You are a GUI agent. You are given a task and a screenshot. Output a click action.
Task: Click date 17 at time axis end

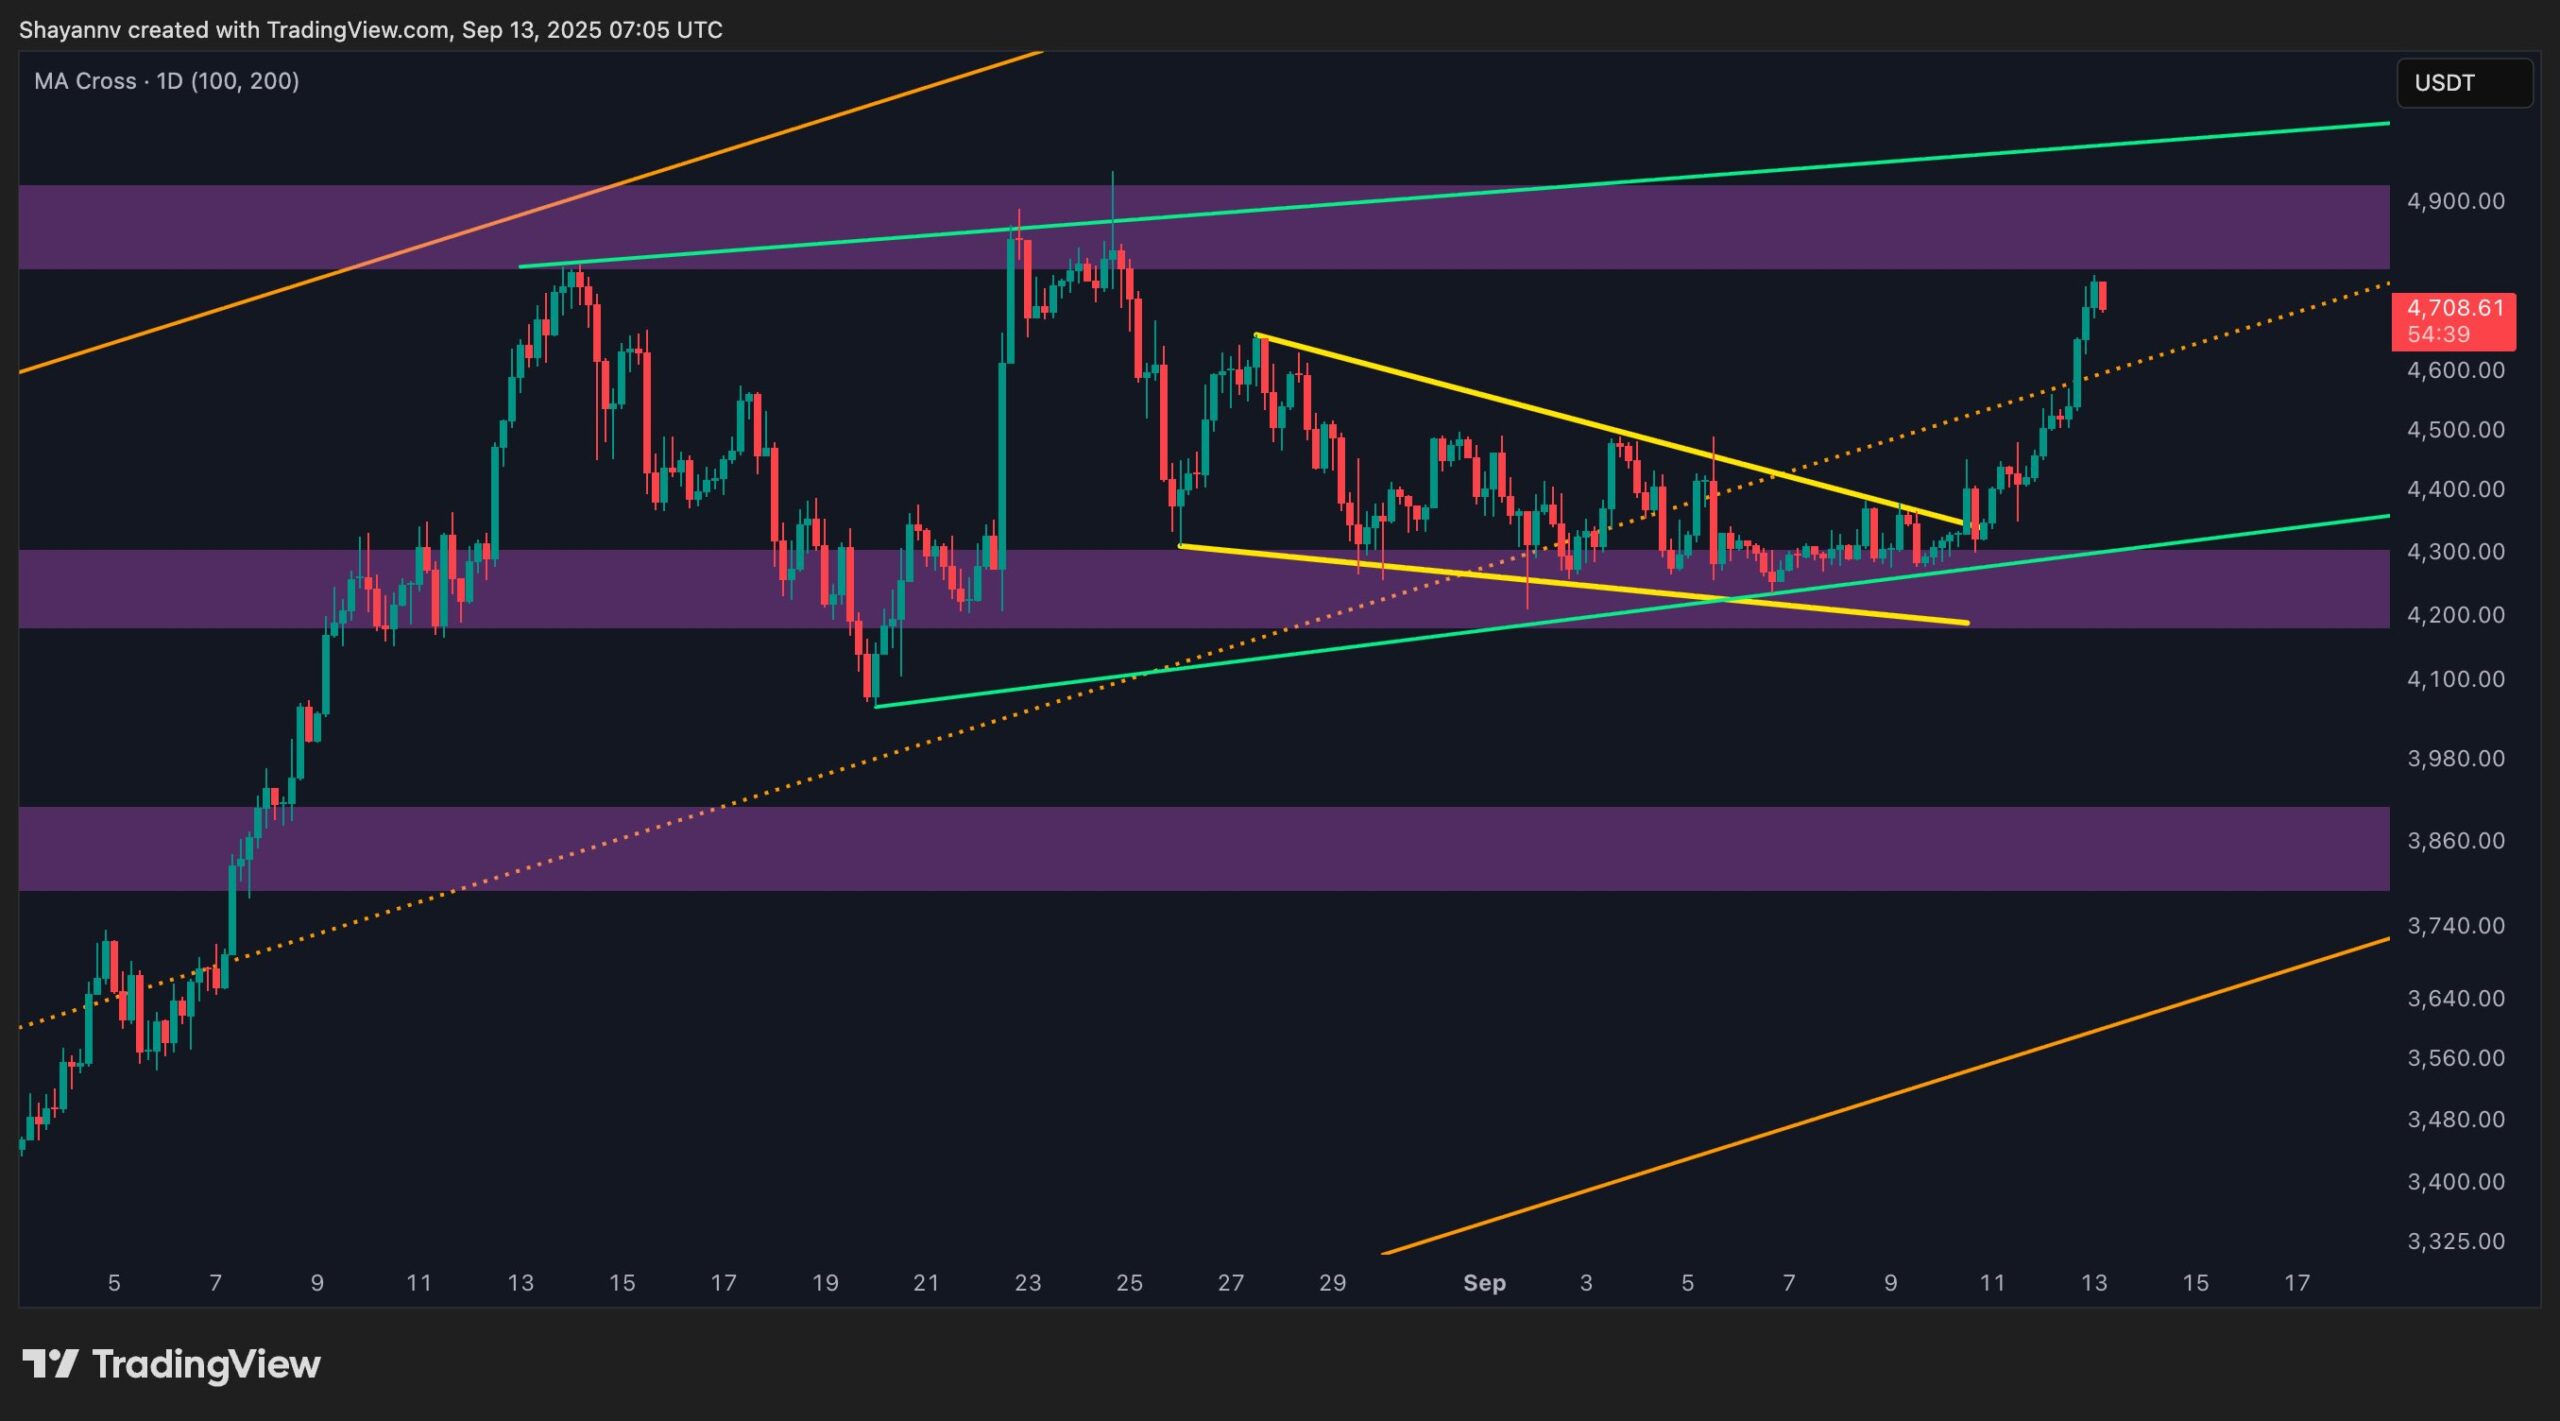click(x=2297, y=1283)
